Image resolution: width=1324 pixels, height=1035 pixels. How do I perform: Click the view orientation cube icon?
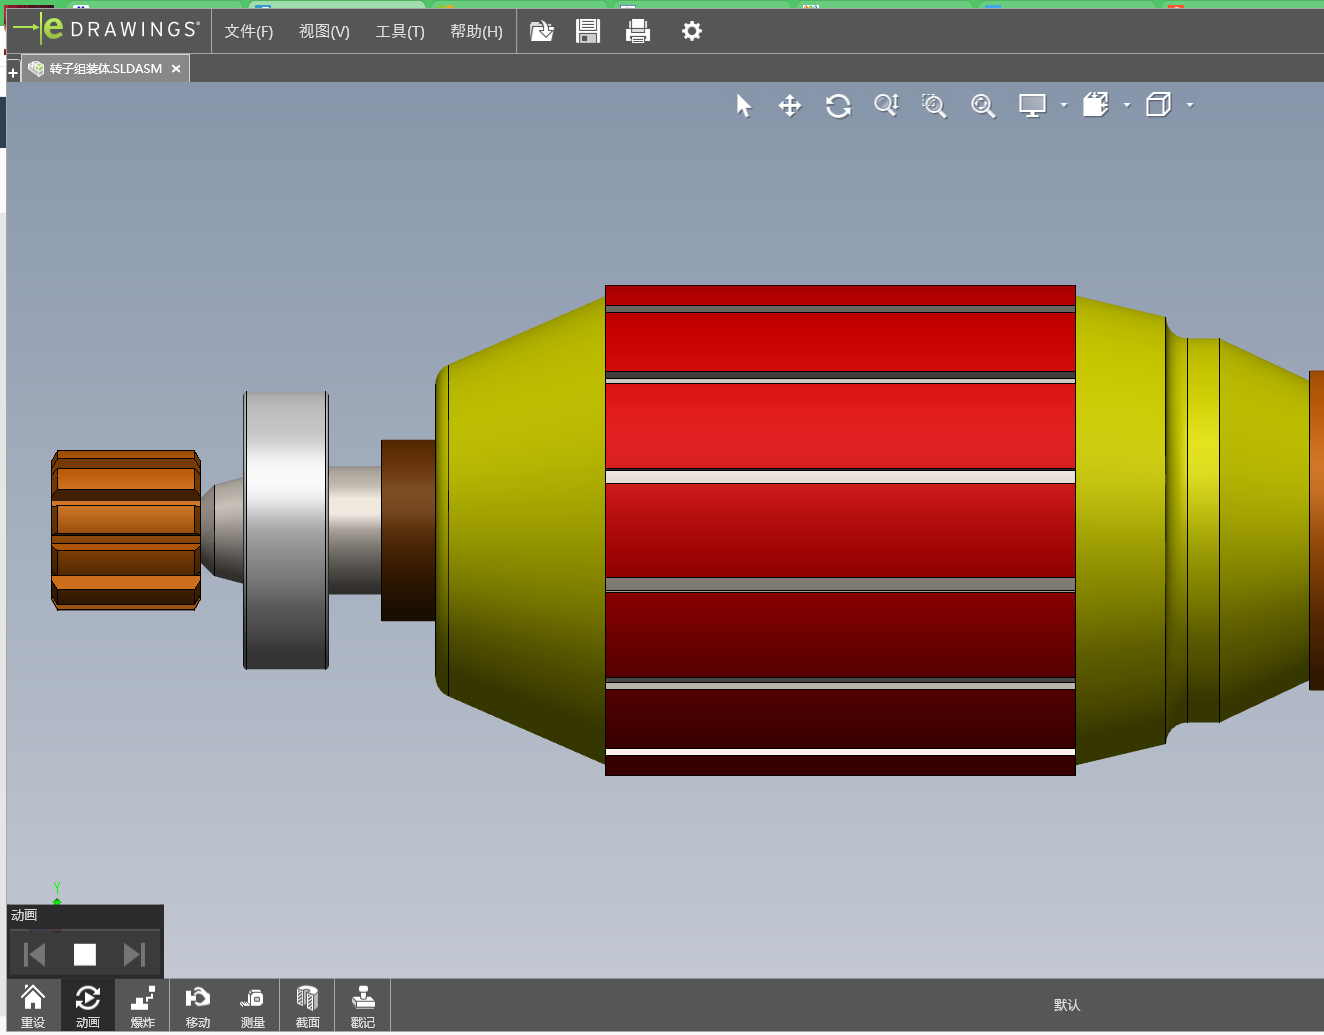point(1096,105)
